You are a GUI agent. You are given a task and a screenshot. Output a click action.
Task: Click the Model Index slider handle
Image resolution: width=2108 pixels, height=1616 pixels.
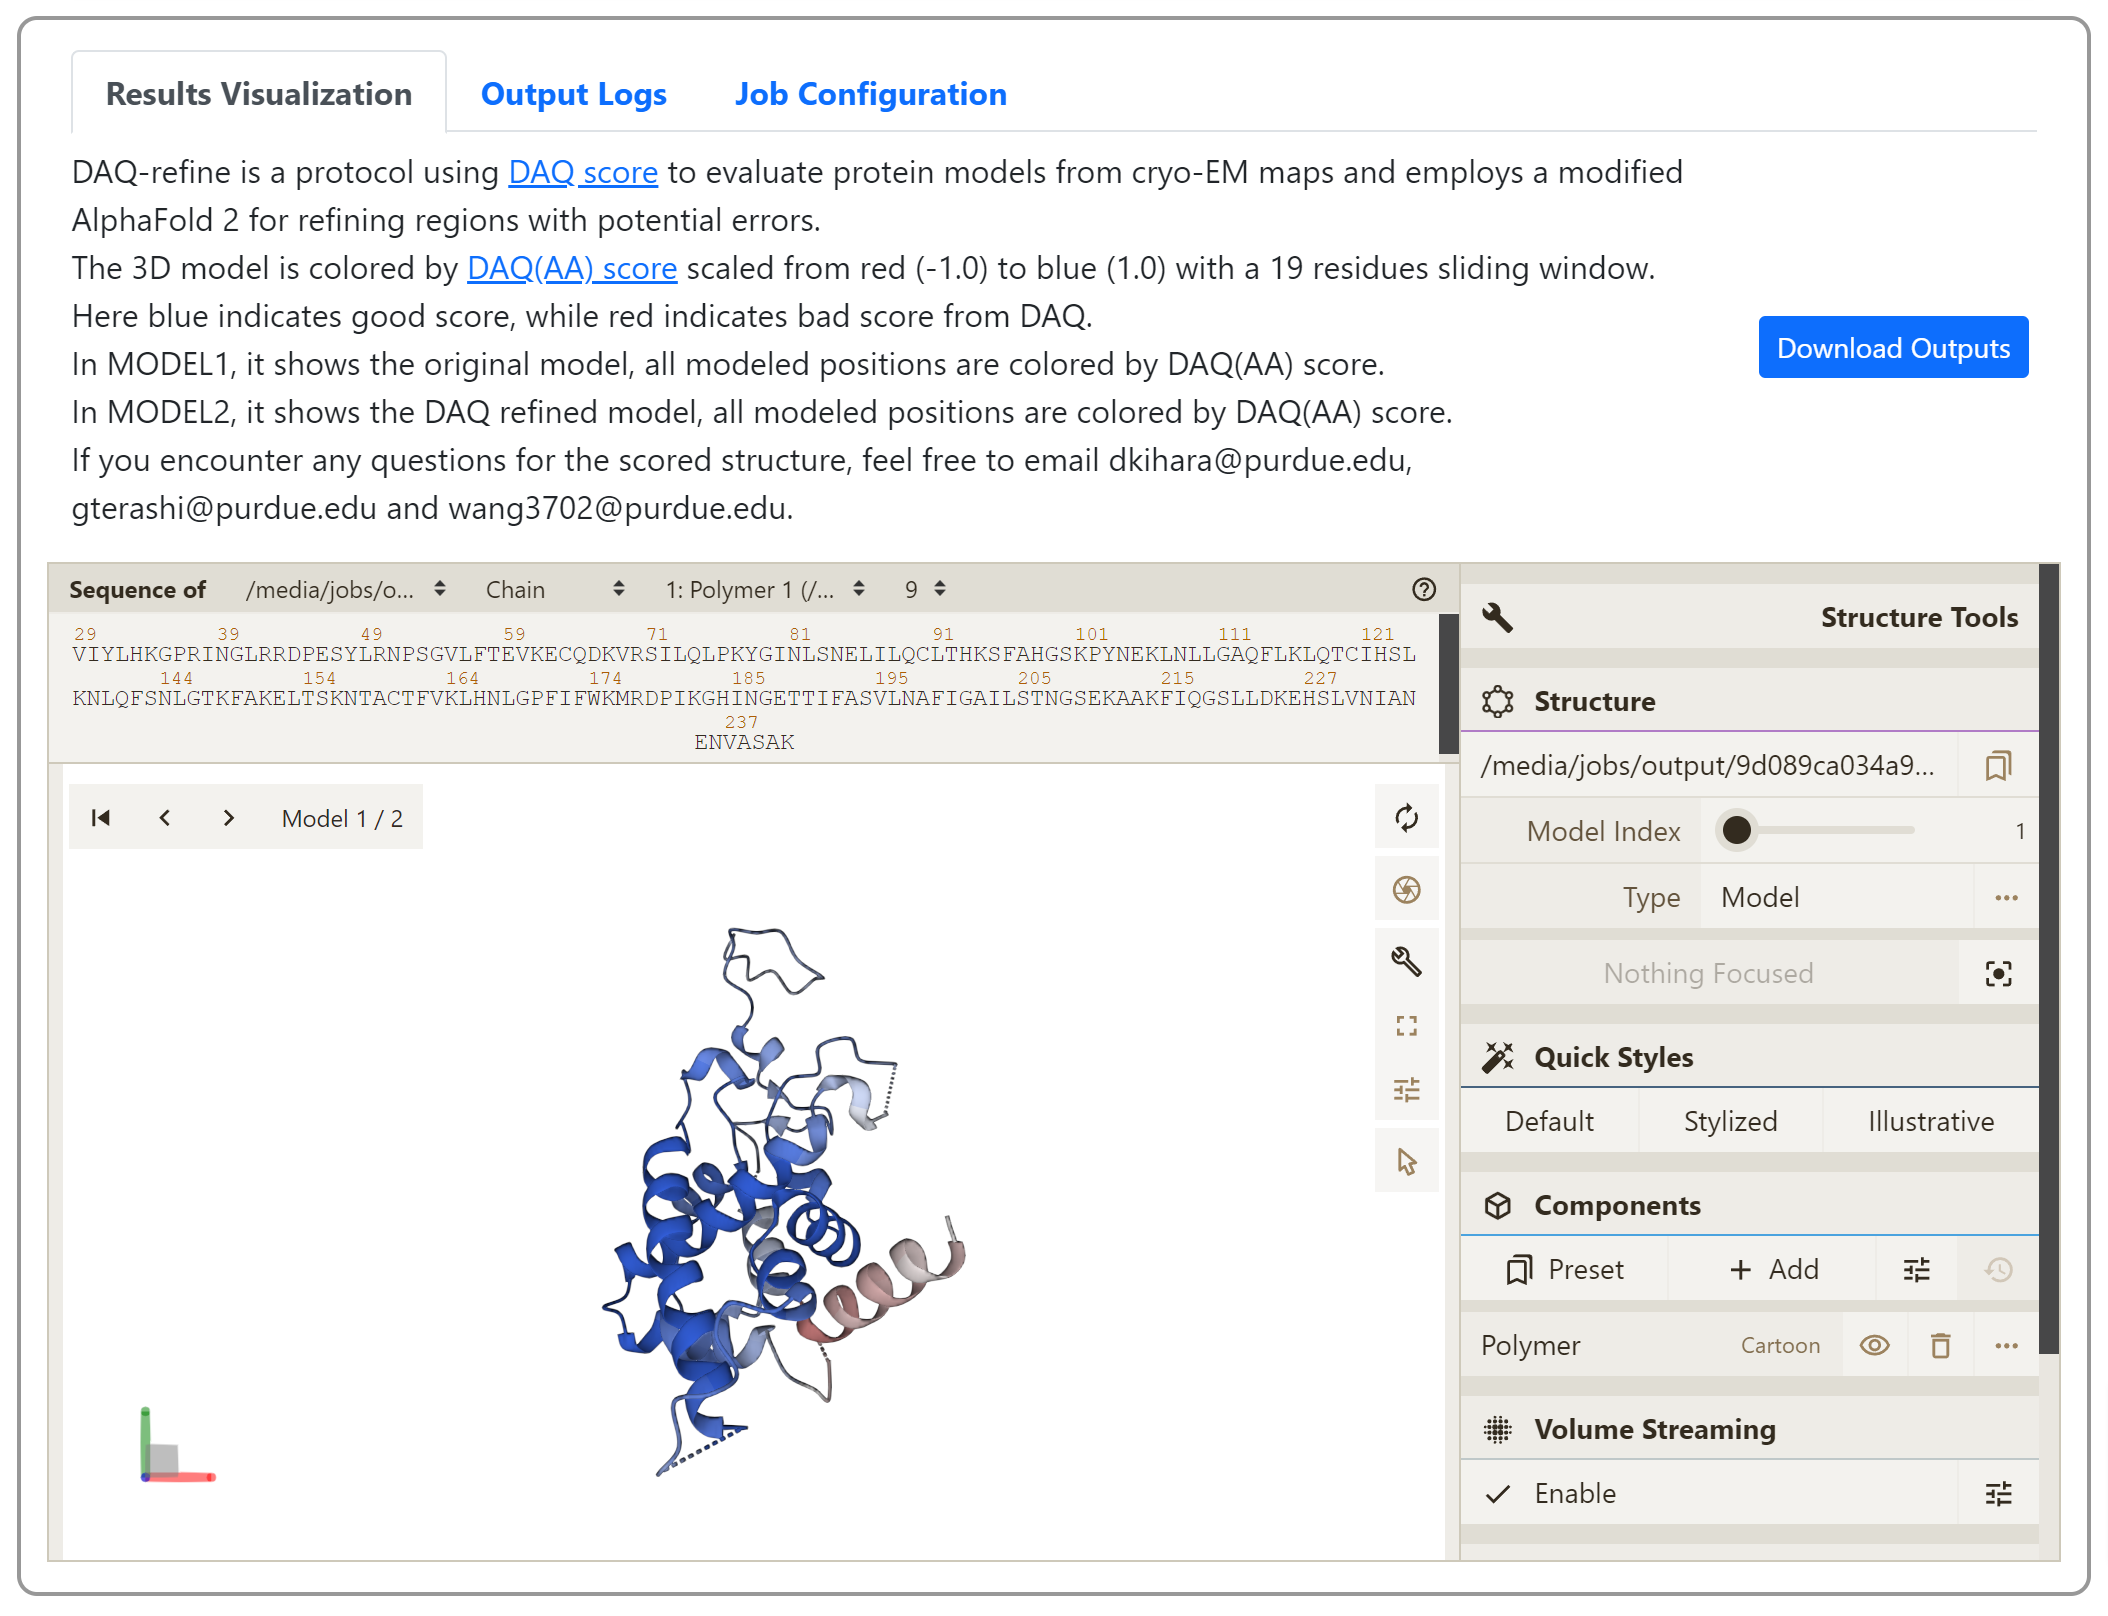1737,830
